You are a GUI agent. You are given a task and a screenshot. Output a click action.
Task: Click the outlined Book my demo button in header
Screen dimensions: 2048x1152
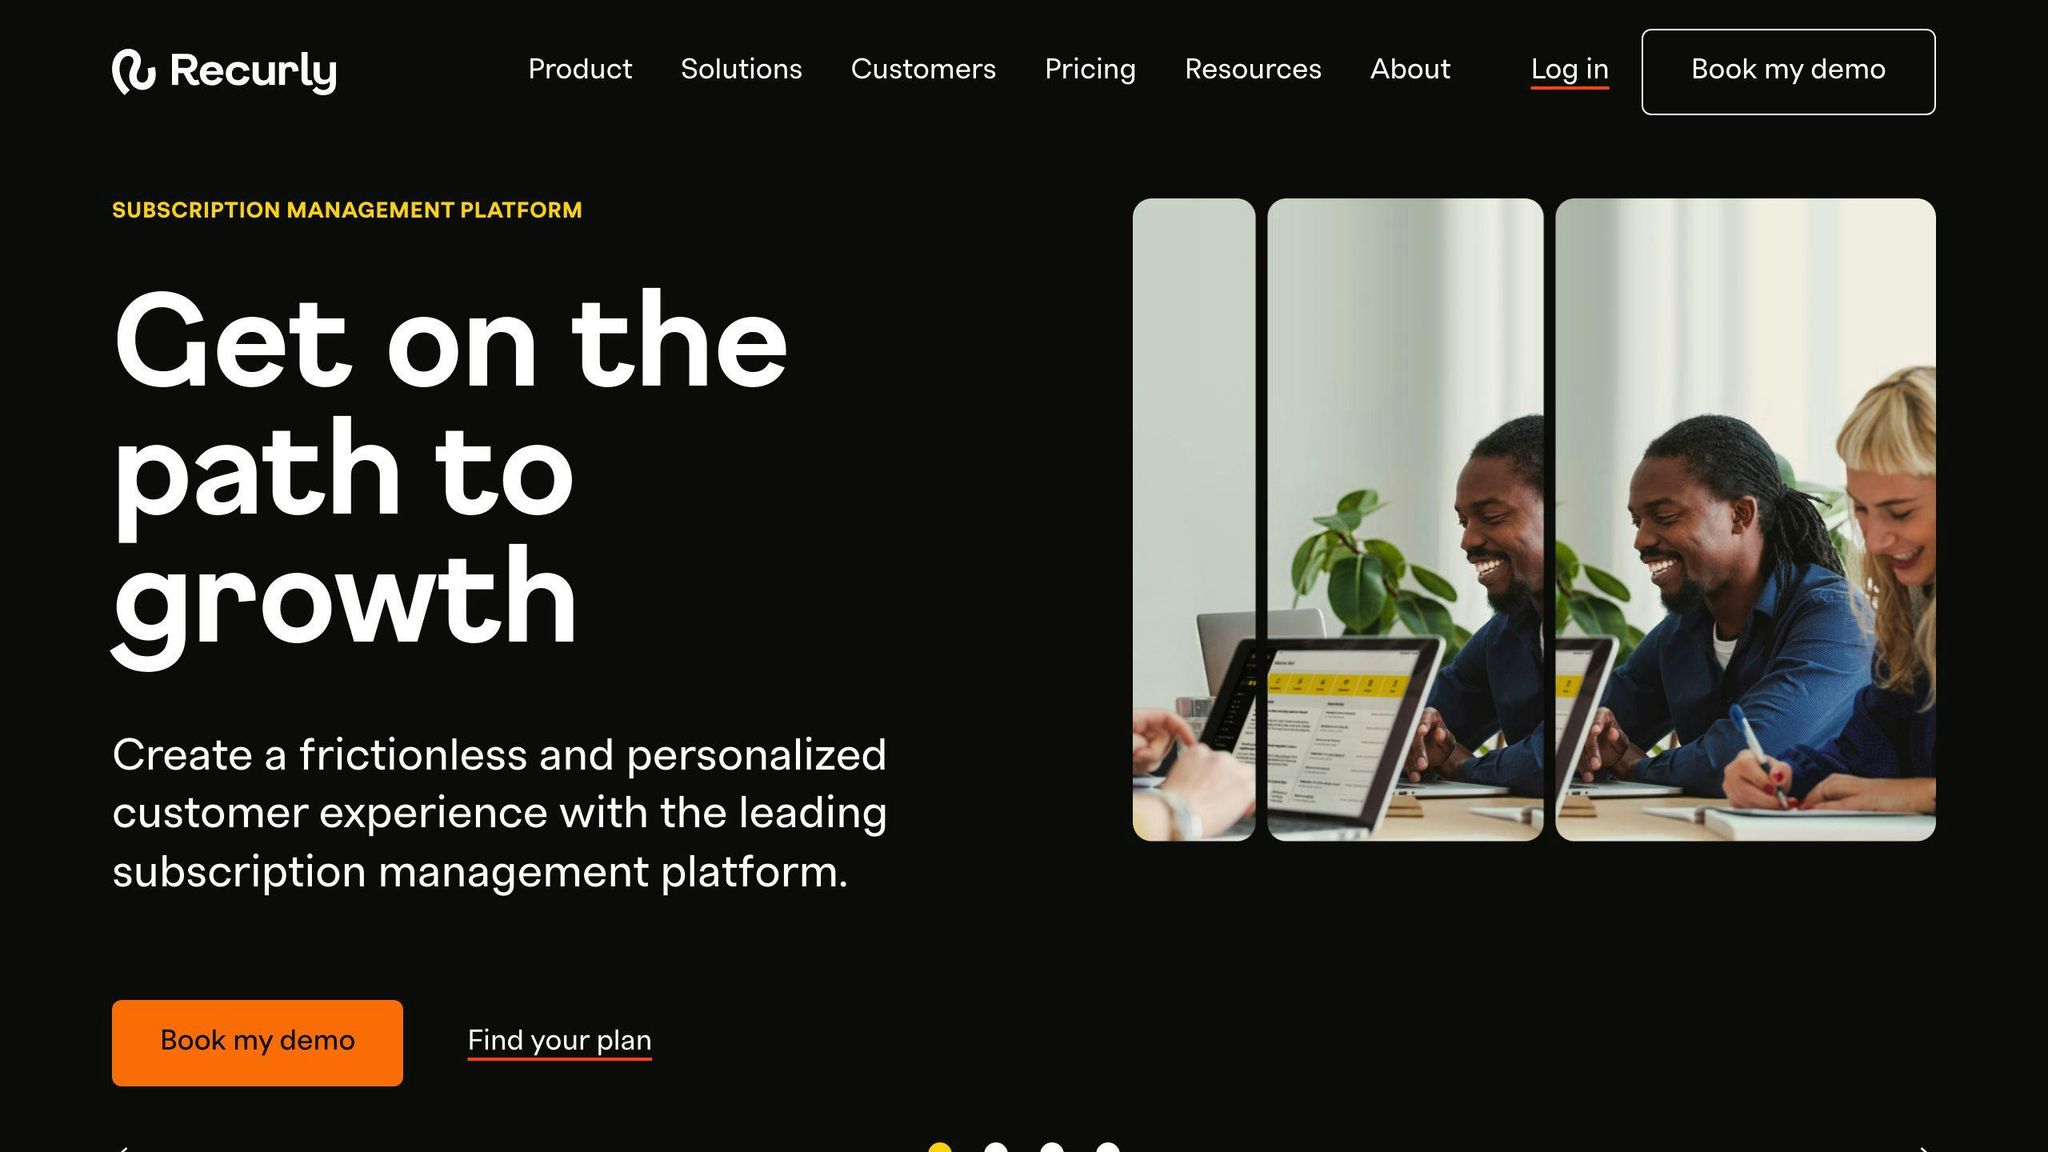(x=1788, y=72)
